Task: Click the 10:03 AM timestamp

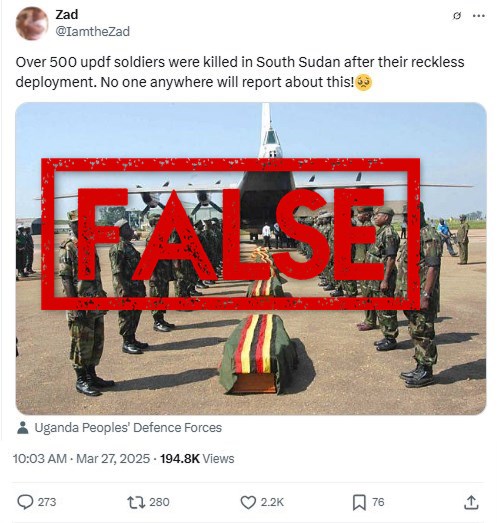Action: click(x=40, y=459)
